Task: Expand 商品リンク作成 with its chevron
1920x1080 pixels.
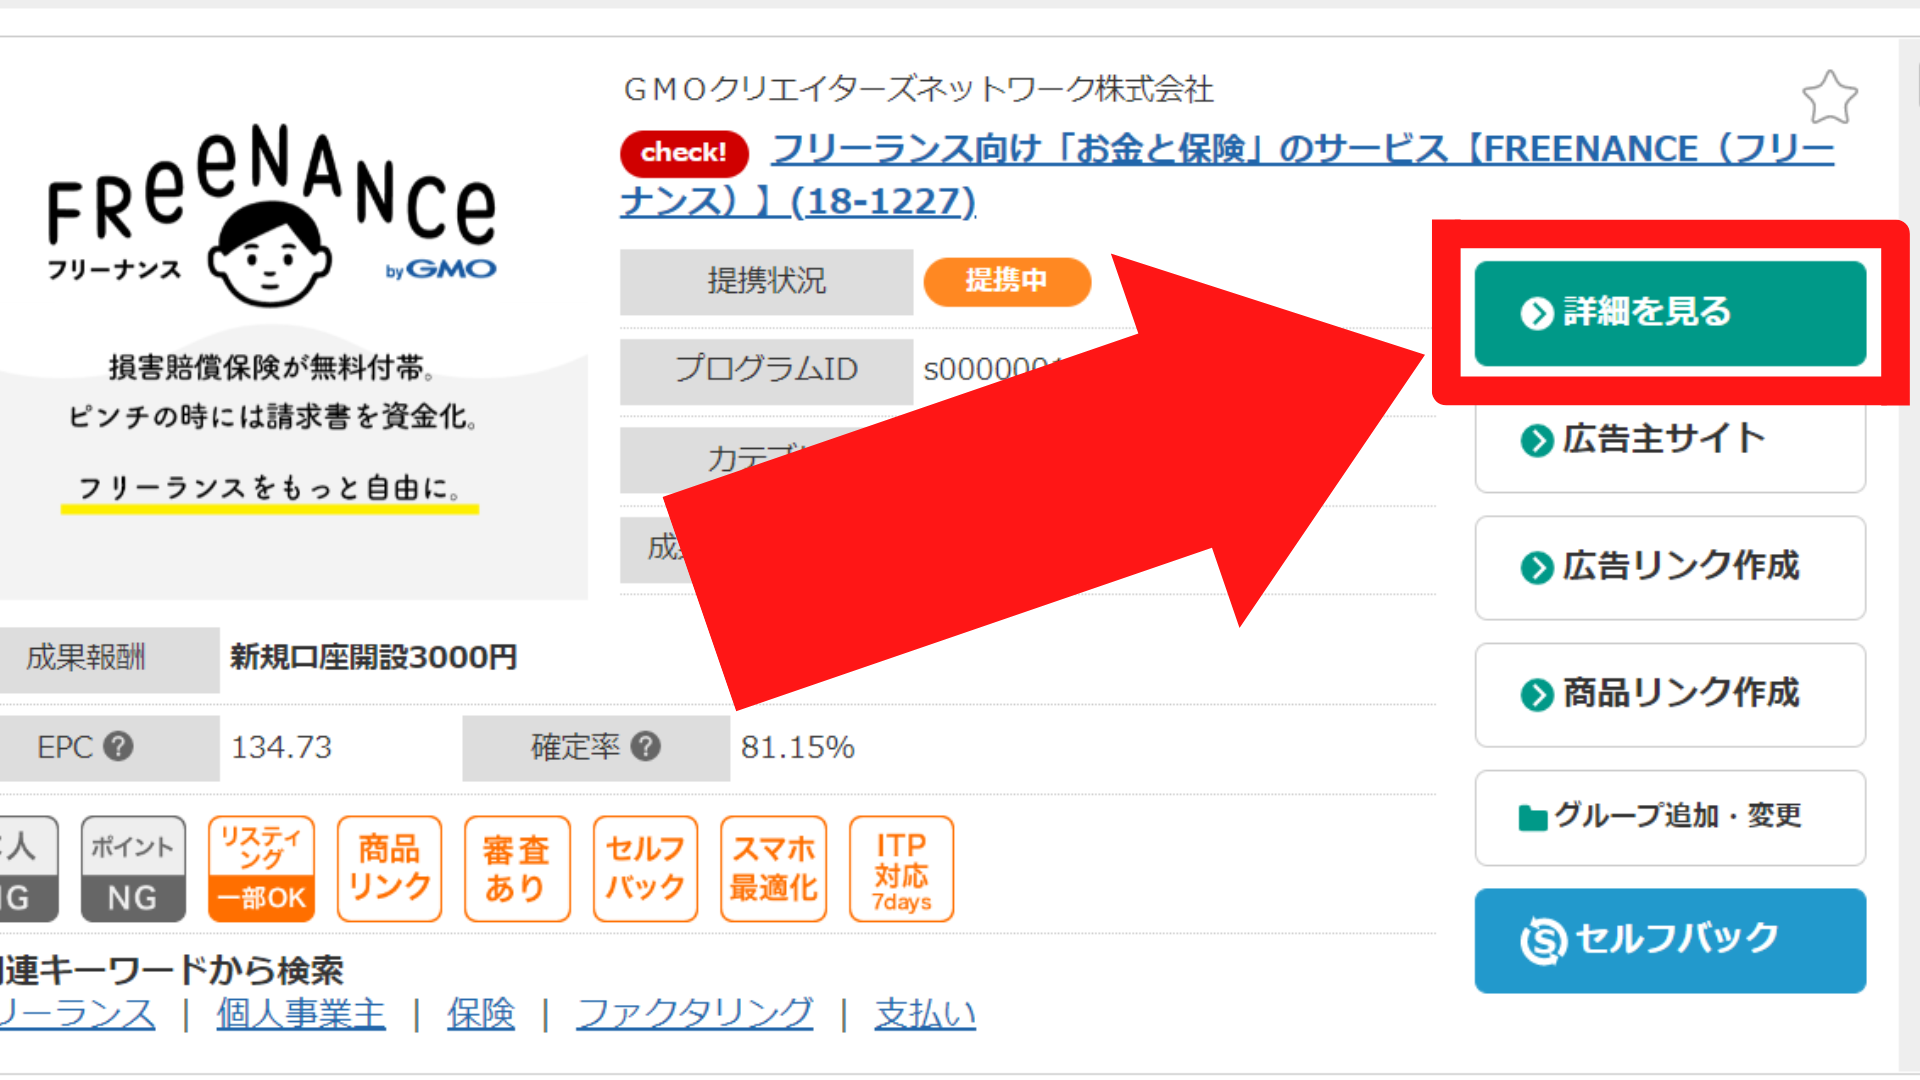Action: [1536, 695]
